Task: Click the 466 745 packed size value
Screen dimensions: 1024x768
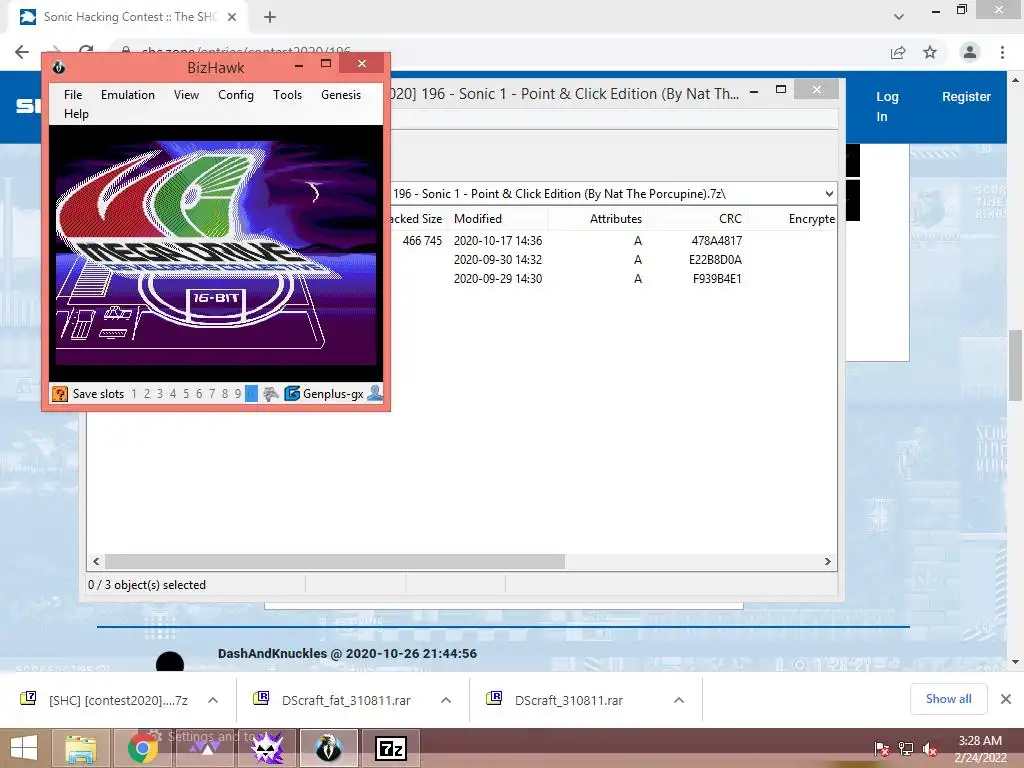Action: click(422, 241)
